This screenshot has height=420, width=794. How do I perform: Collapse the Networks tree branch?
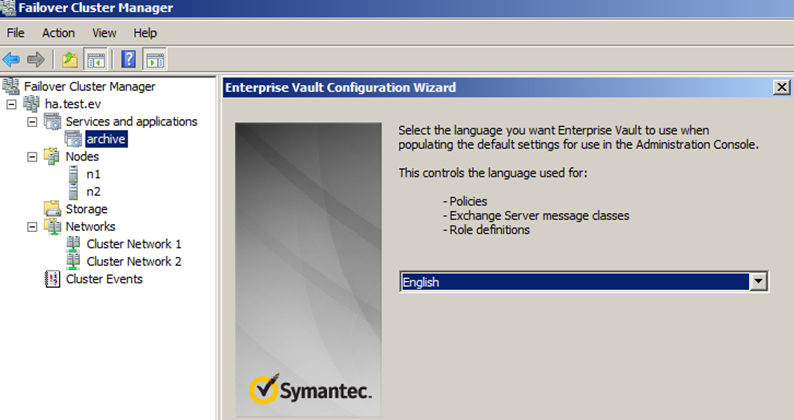coord(32,227)
